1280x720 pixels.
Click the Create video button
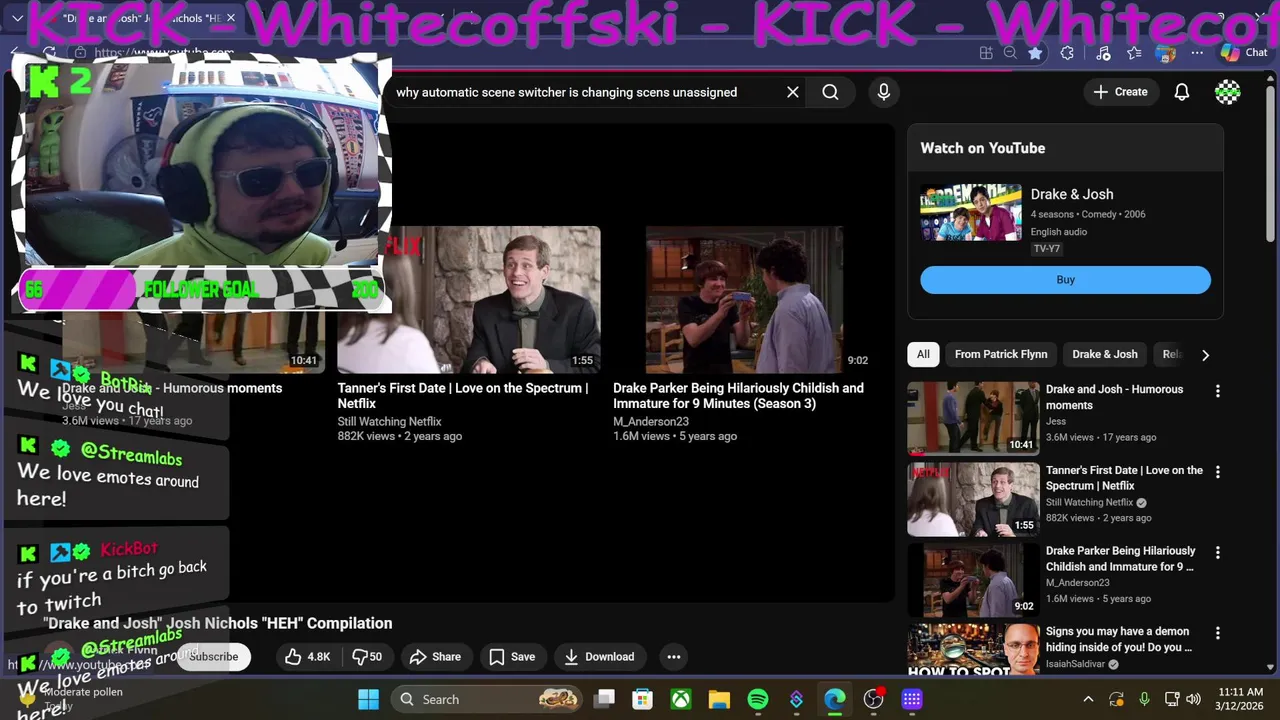tap(1120, 92)
